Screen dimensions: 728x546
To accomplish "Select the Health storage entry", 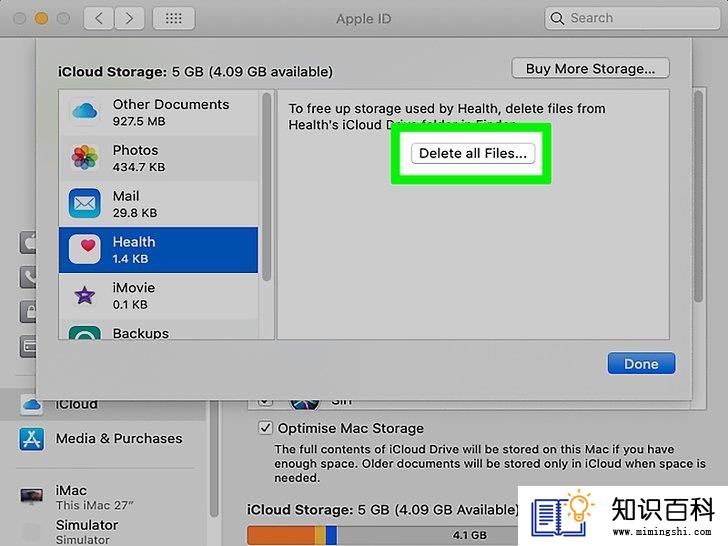I will (158, 250).
